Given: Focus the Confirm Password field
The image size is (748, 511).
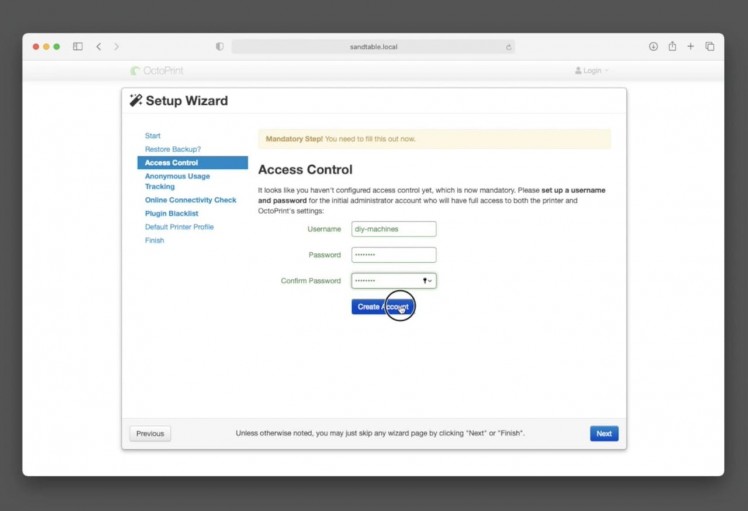Looking at the screenshot, I should click(x=394, y=281).
